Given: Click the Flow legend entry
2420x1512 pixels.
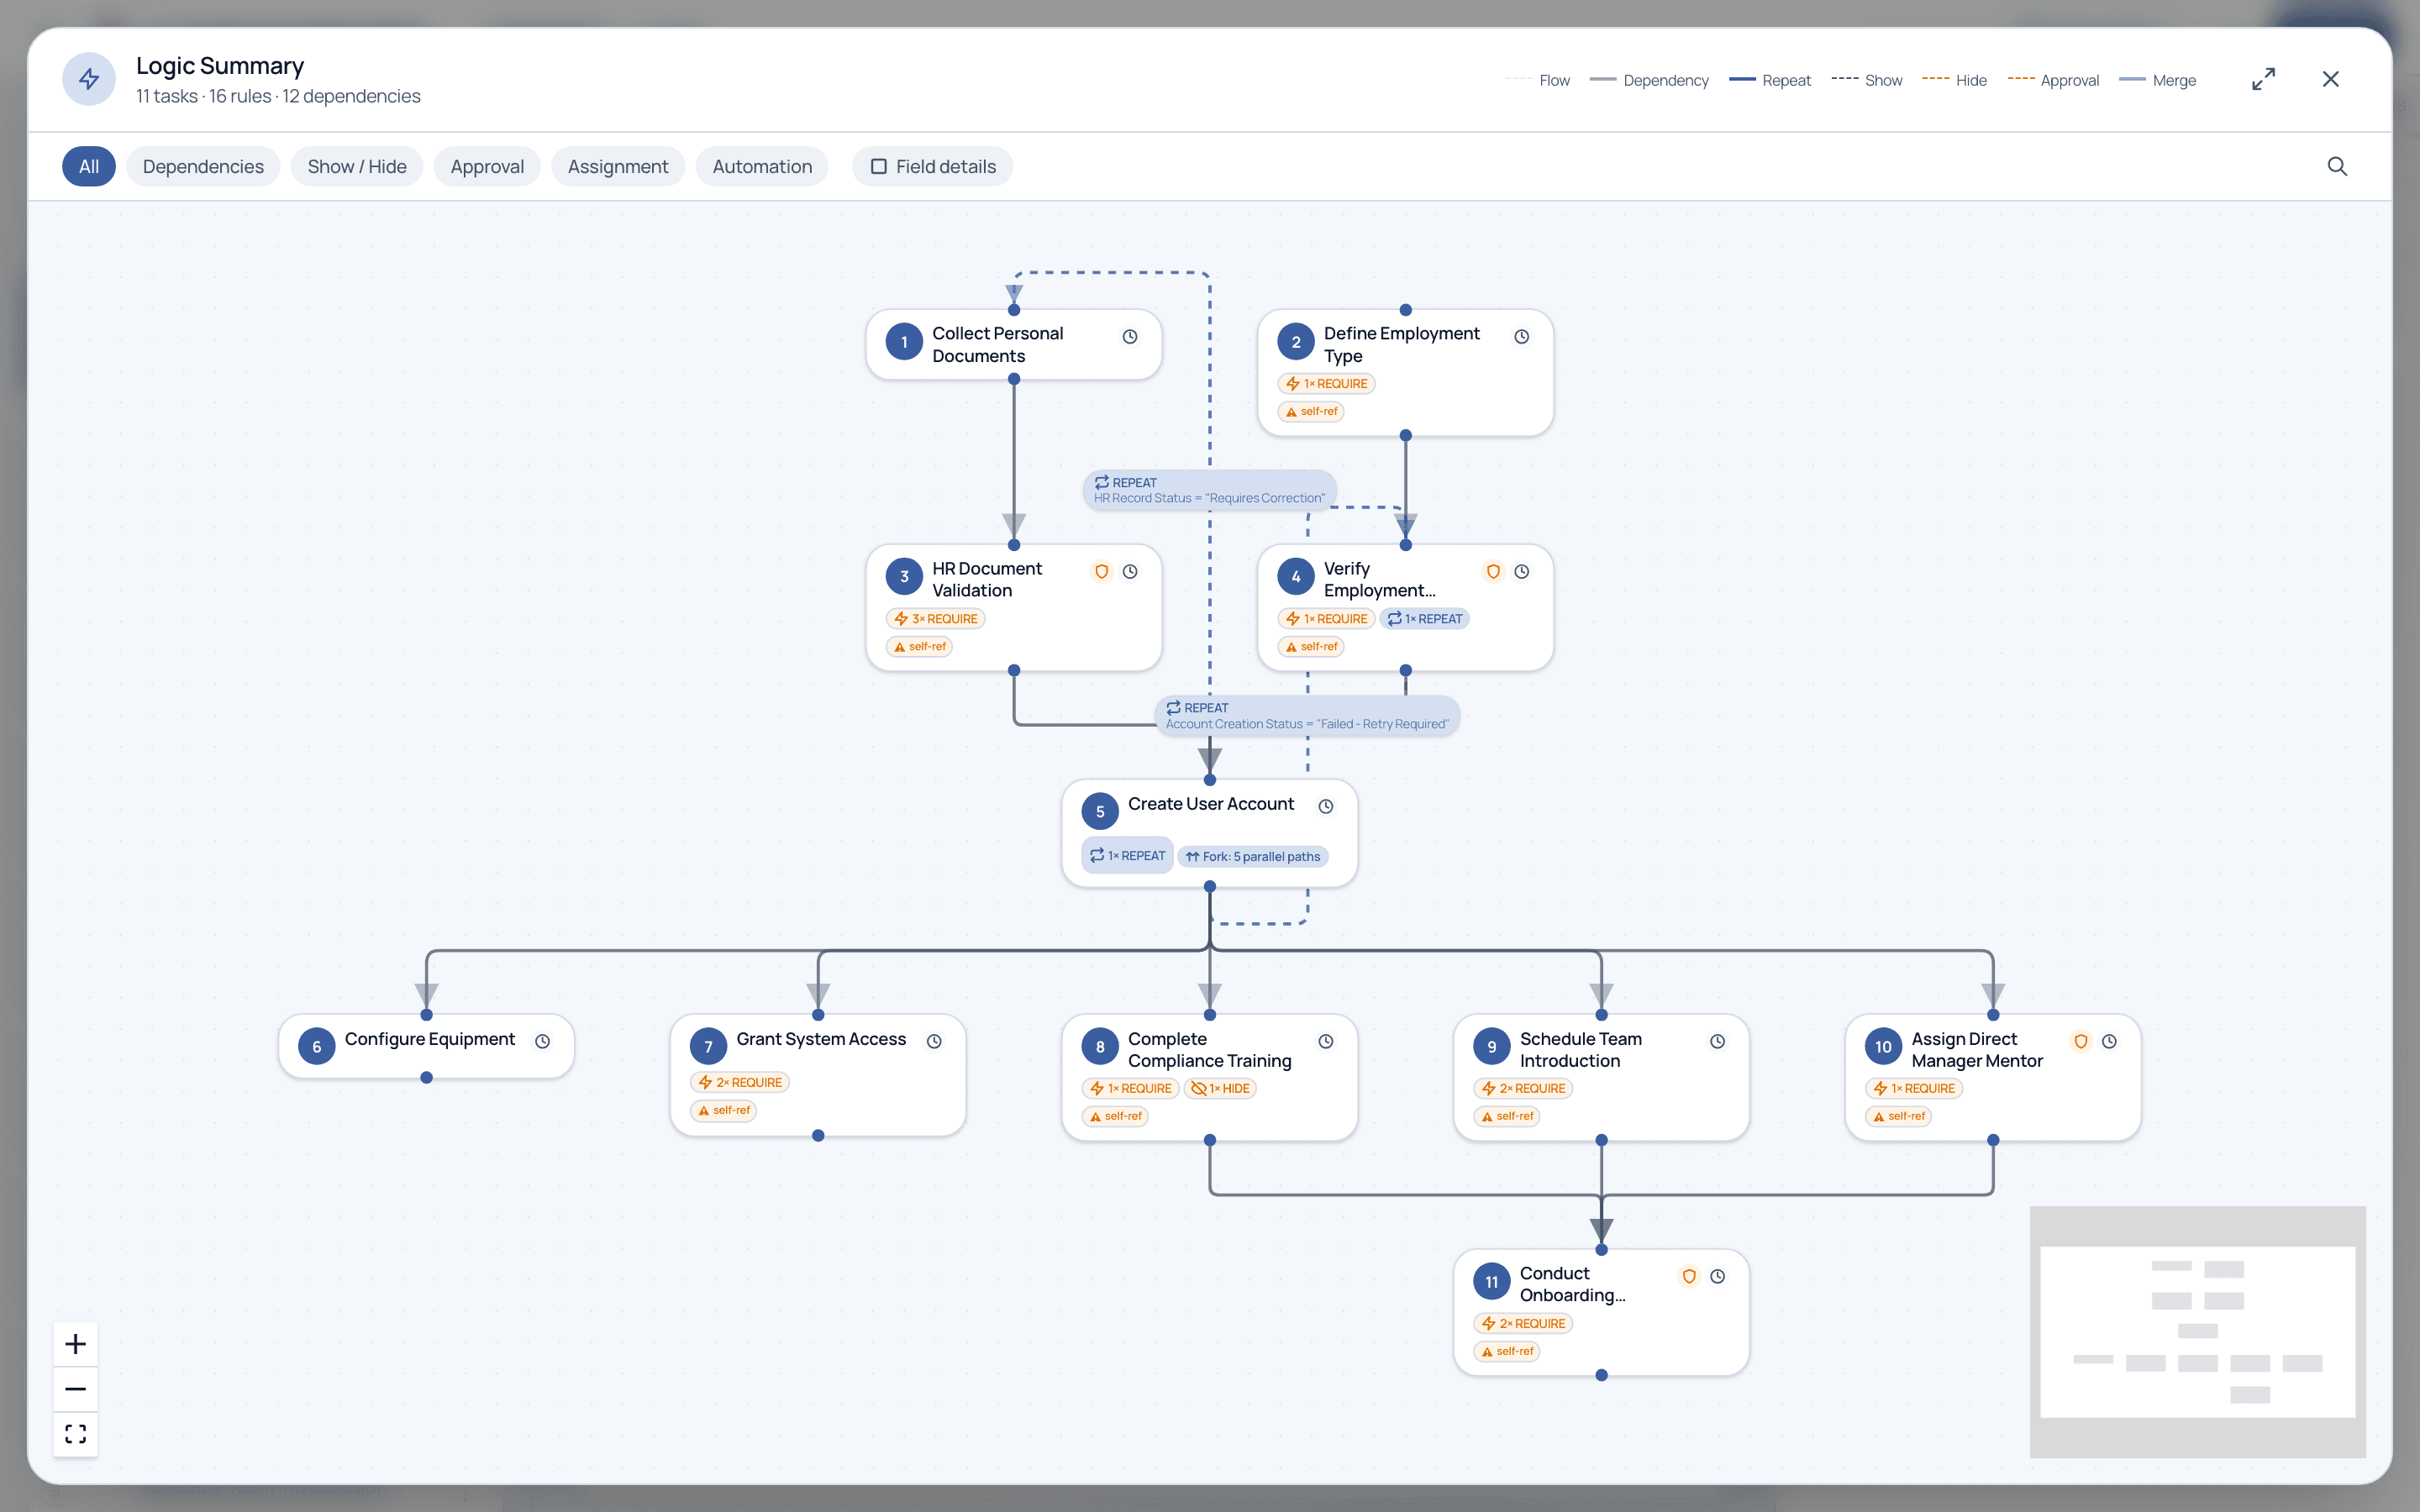Looking at the screenshot, I should 1538,80.
